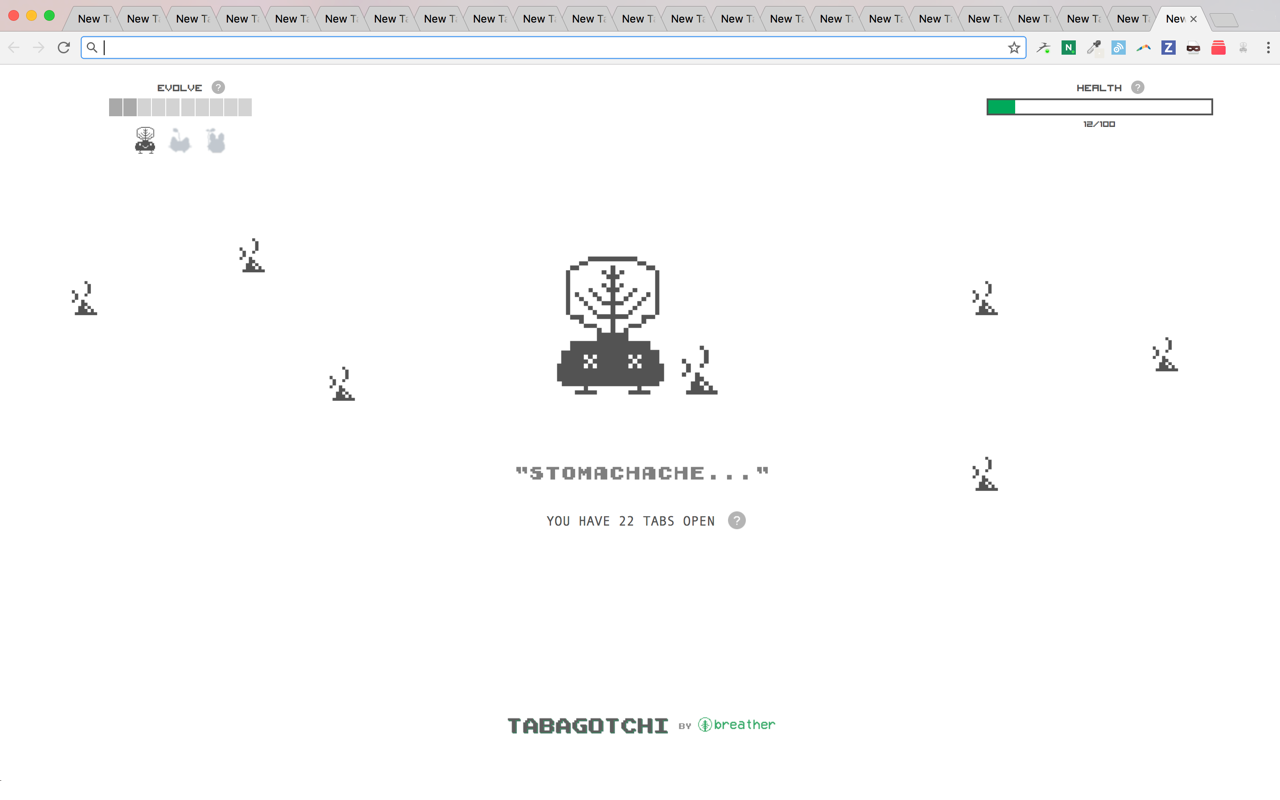Open the masked bandit extension icon
The height and width of the screenshot is (800, 1280).
[1193, 47]
